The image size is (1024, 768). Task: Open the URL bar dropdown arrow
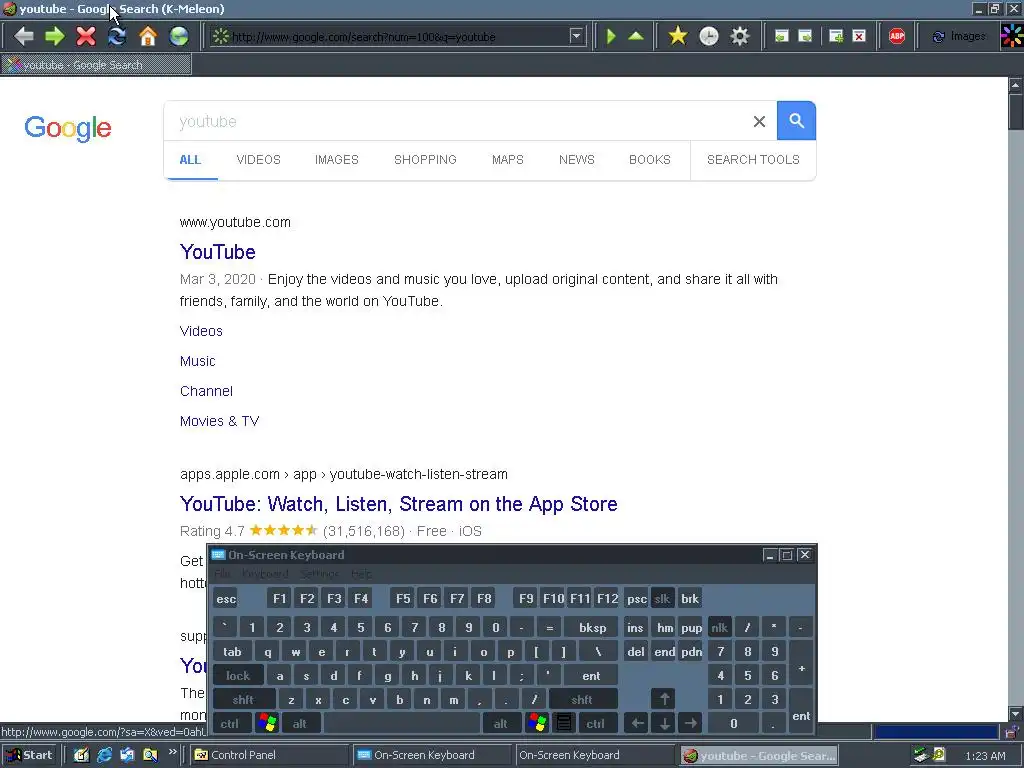(x=576, y=36)
